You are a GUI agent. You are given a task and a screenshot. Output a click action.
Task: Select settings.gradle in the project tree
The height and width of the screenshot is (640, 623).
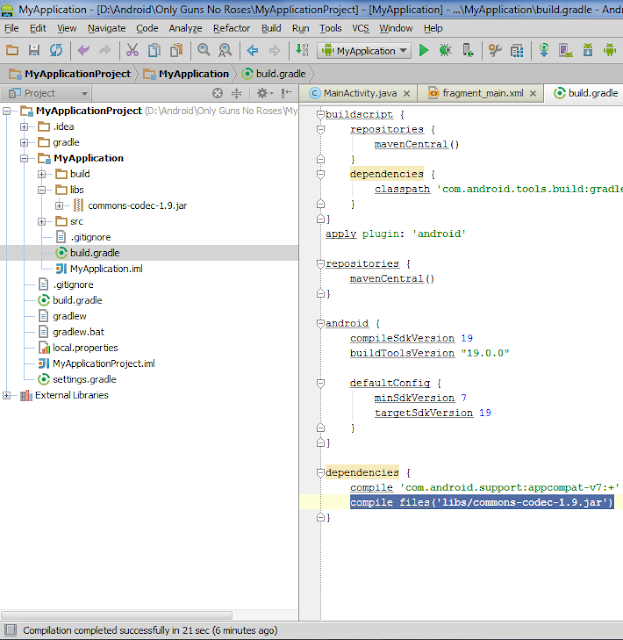[x=84, y=379]
